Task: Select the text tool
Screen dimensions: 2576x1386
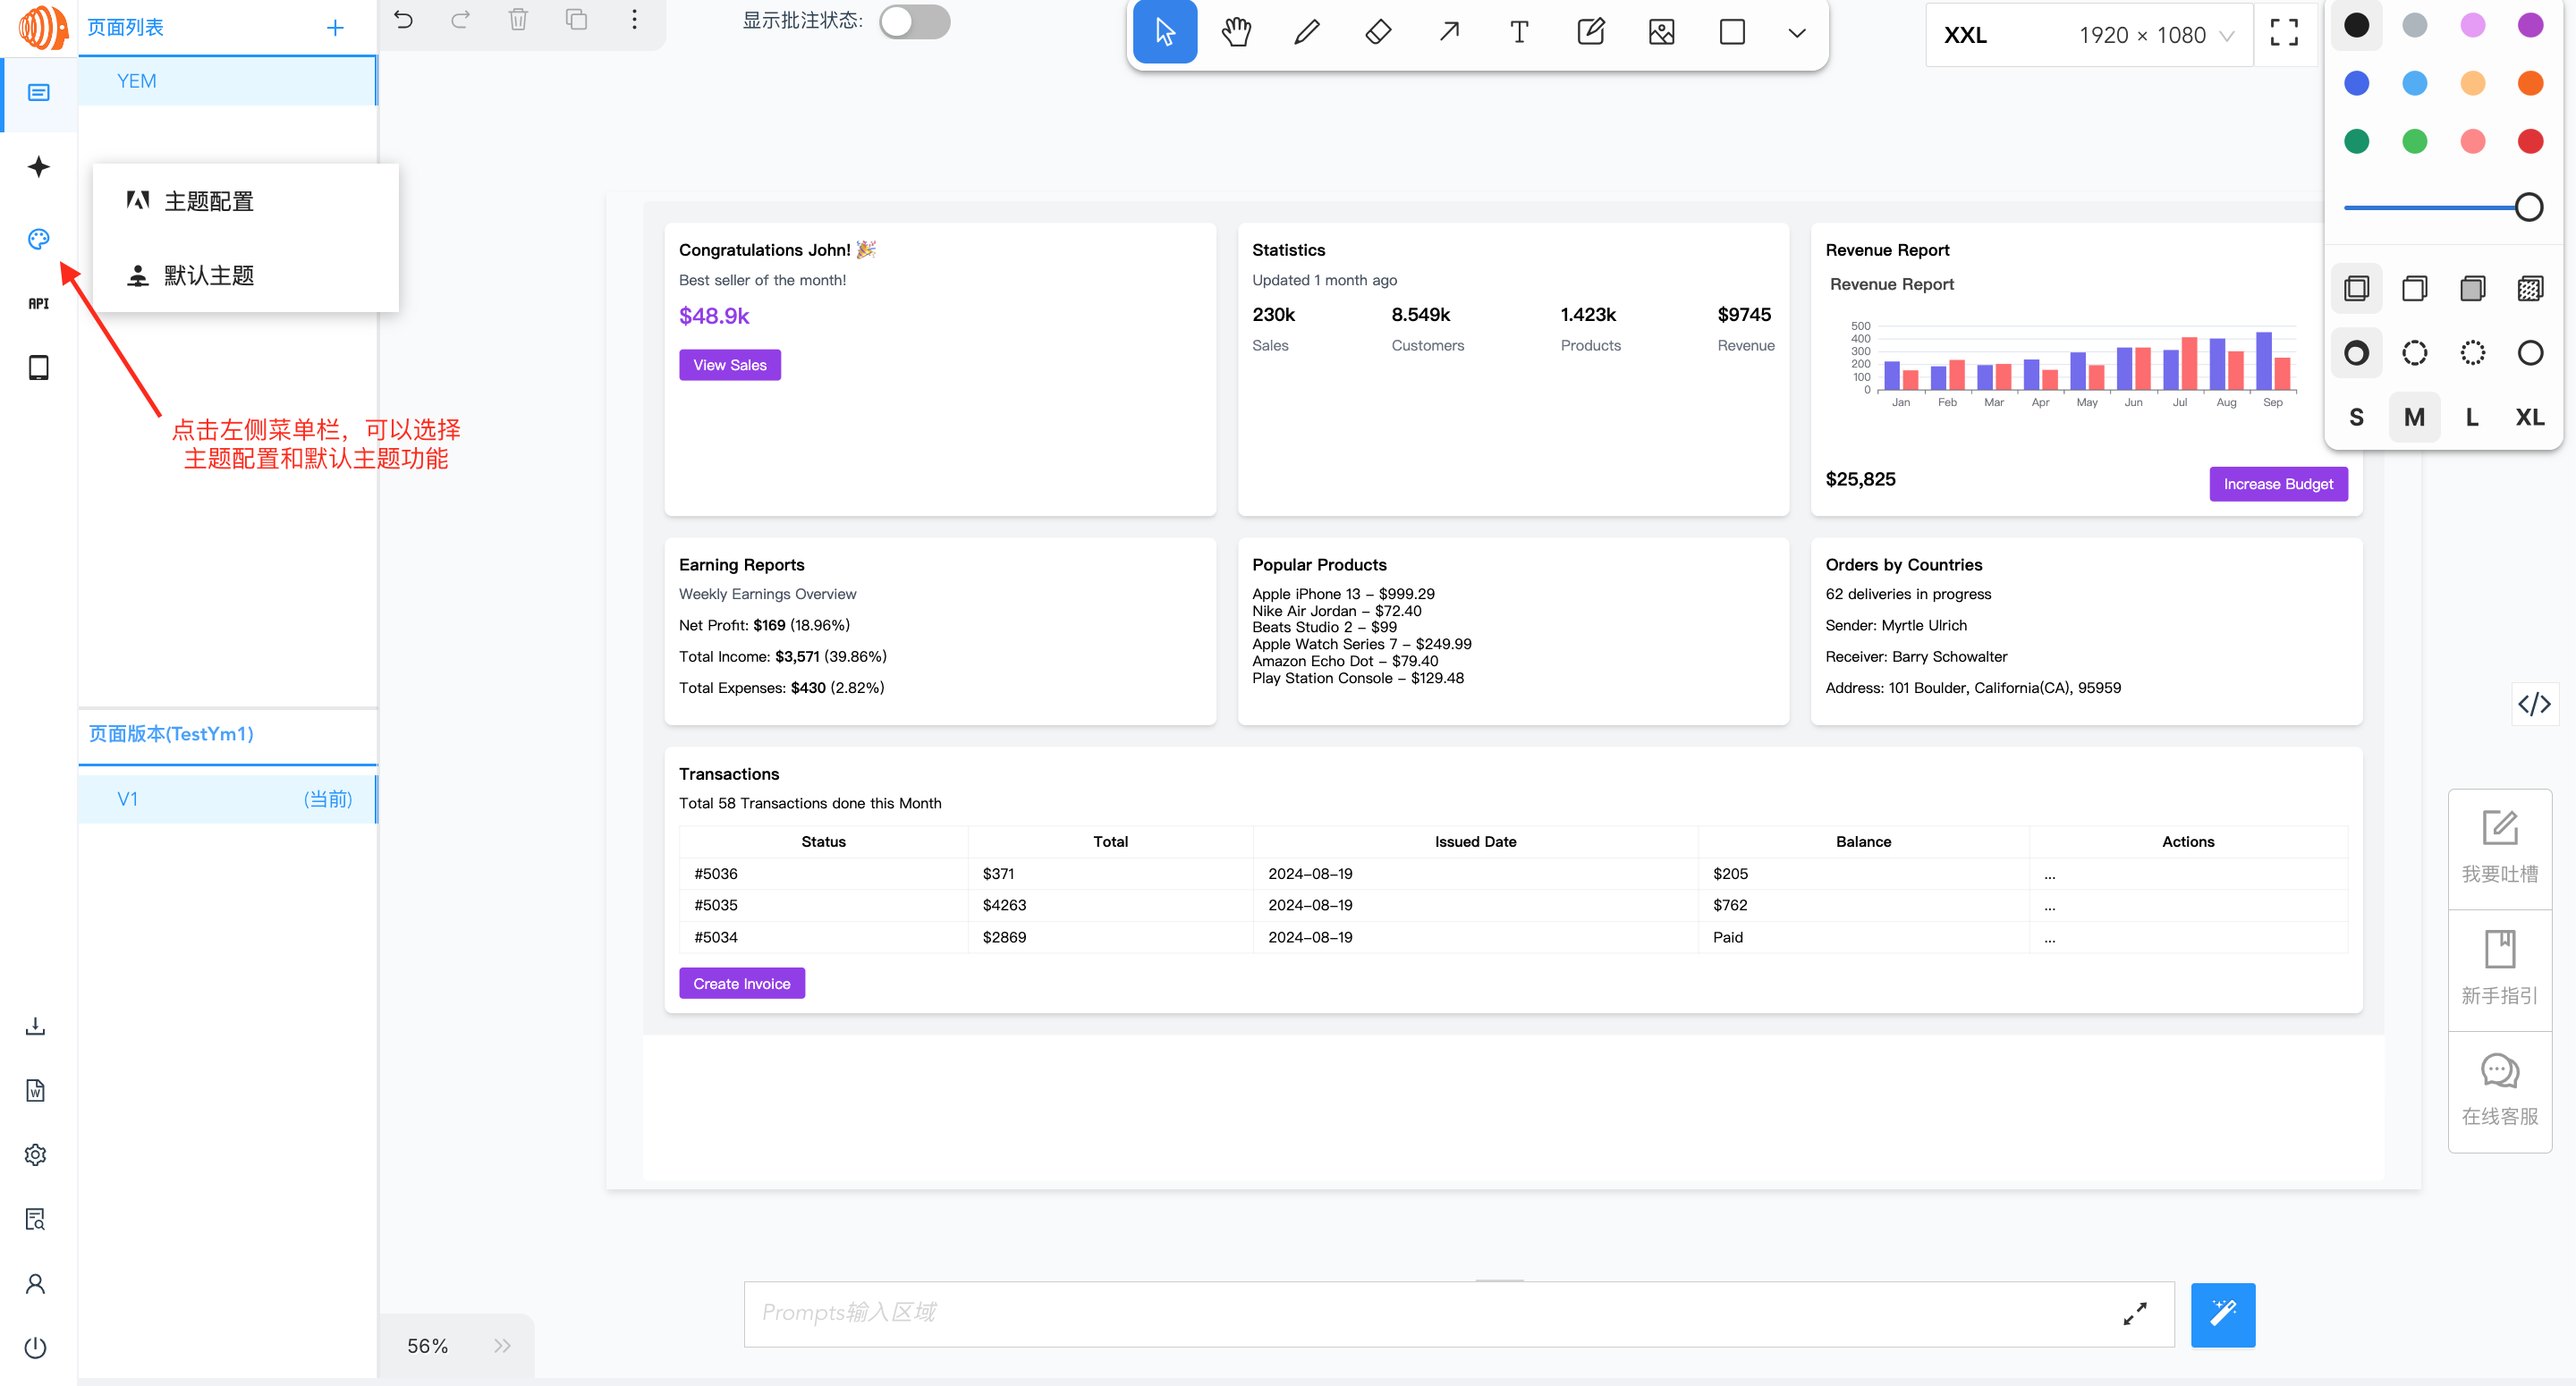Action: pyautogui.click(x=1519, y=32)
